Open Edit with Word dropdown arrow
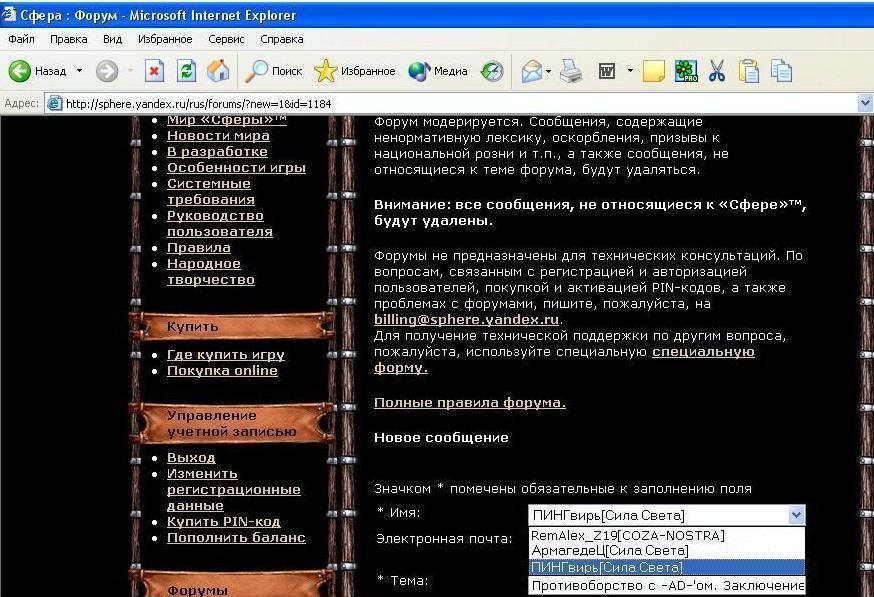This screenshot has width=874, height=597. [x=630, y=71]
